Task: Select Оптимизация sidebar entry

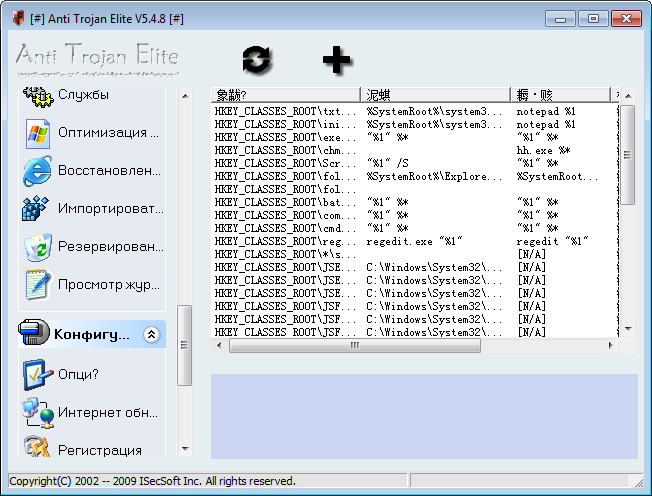Action: click(x=108, y=133)
